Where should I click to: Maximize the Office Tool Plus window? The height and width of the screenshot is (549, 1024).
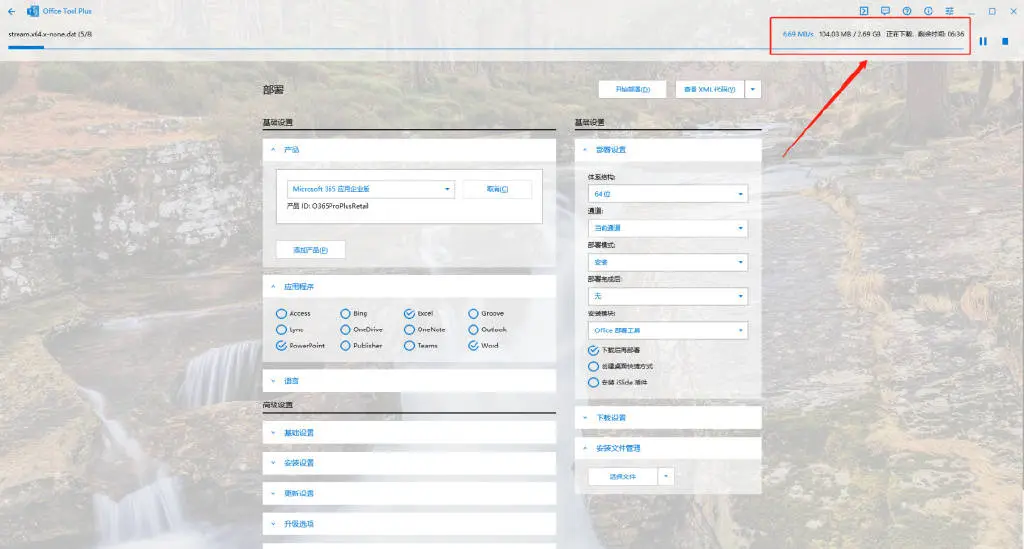(992, 11)
